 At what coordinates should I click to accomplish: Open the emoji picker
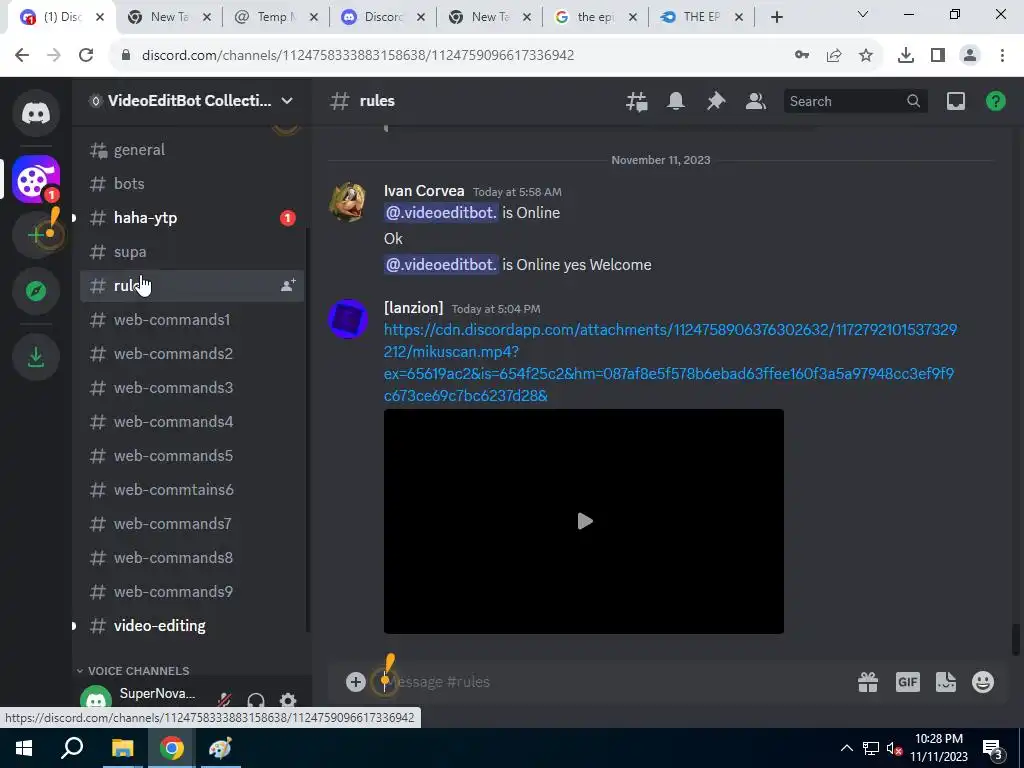pos(983,682)
